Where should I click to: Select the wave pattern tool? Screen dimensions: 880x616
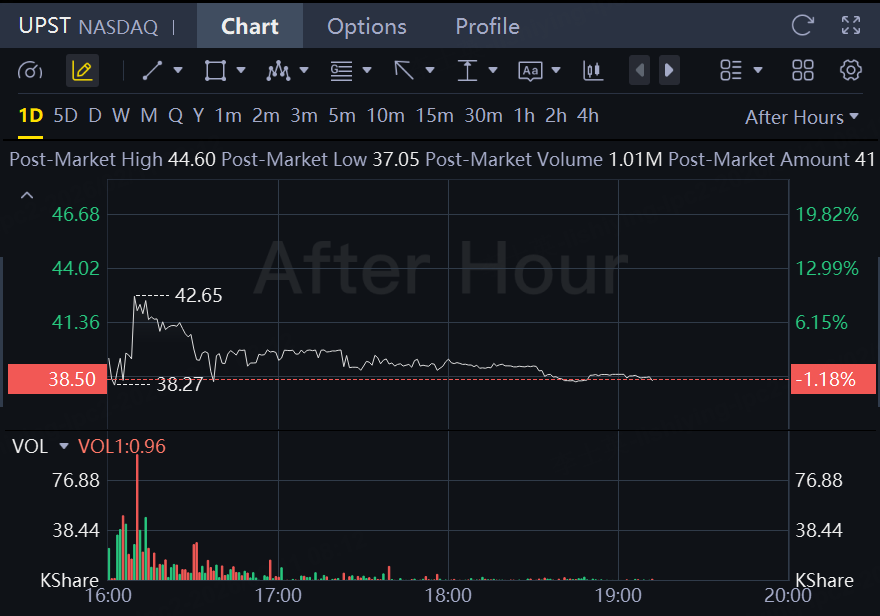coord(278,71)
